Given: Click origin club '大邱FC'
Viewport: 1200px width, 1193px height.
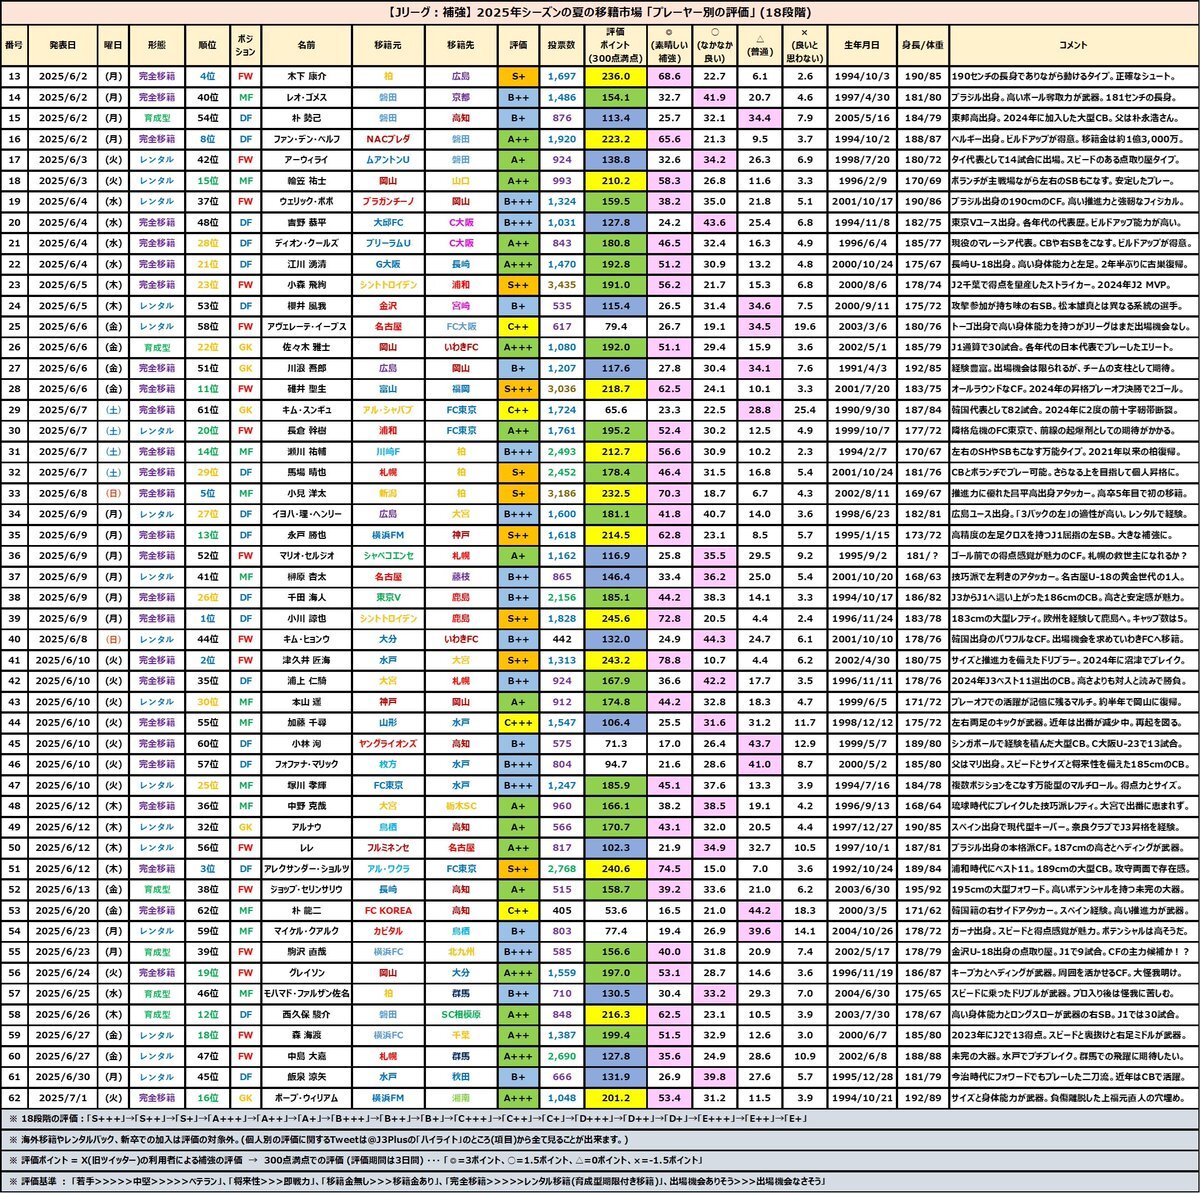Looking at the screenshot, I should (x=388, y=222).
